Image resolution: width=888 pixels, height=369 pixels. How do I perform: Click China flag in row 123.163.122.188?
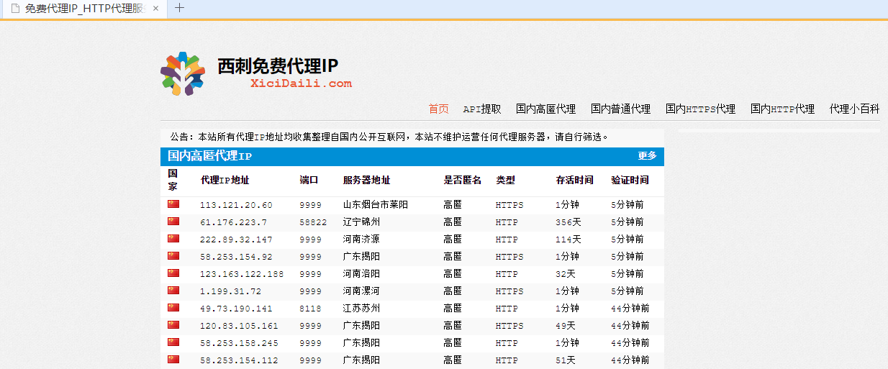click(x=173, y=273)
